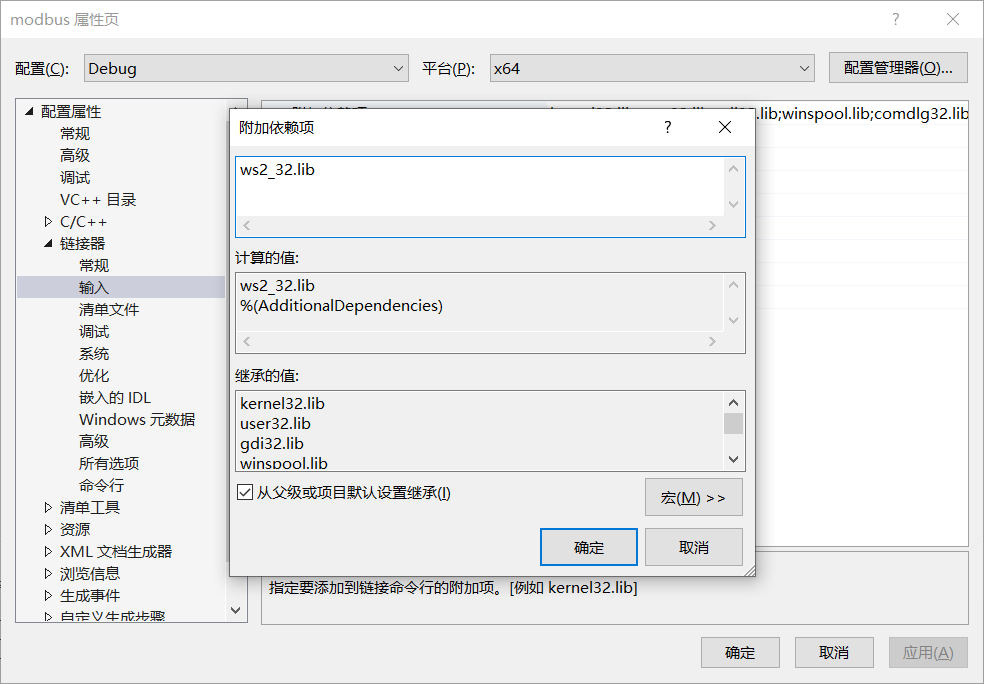The image size is (984, 684).
Task: Select 常规 under 链接器
Action: coord(94,265)
